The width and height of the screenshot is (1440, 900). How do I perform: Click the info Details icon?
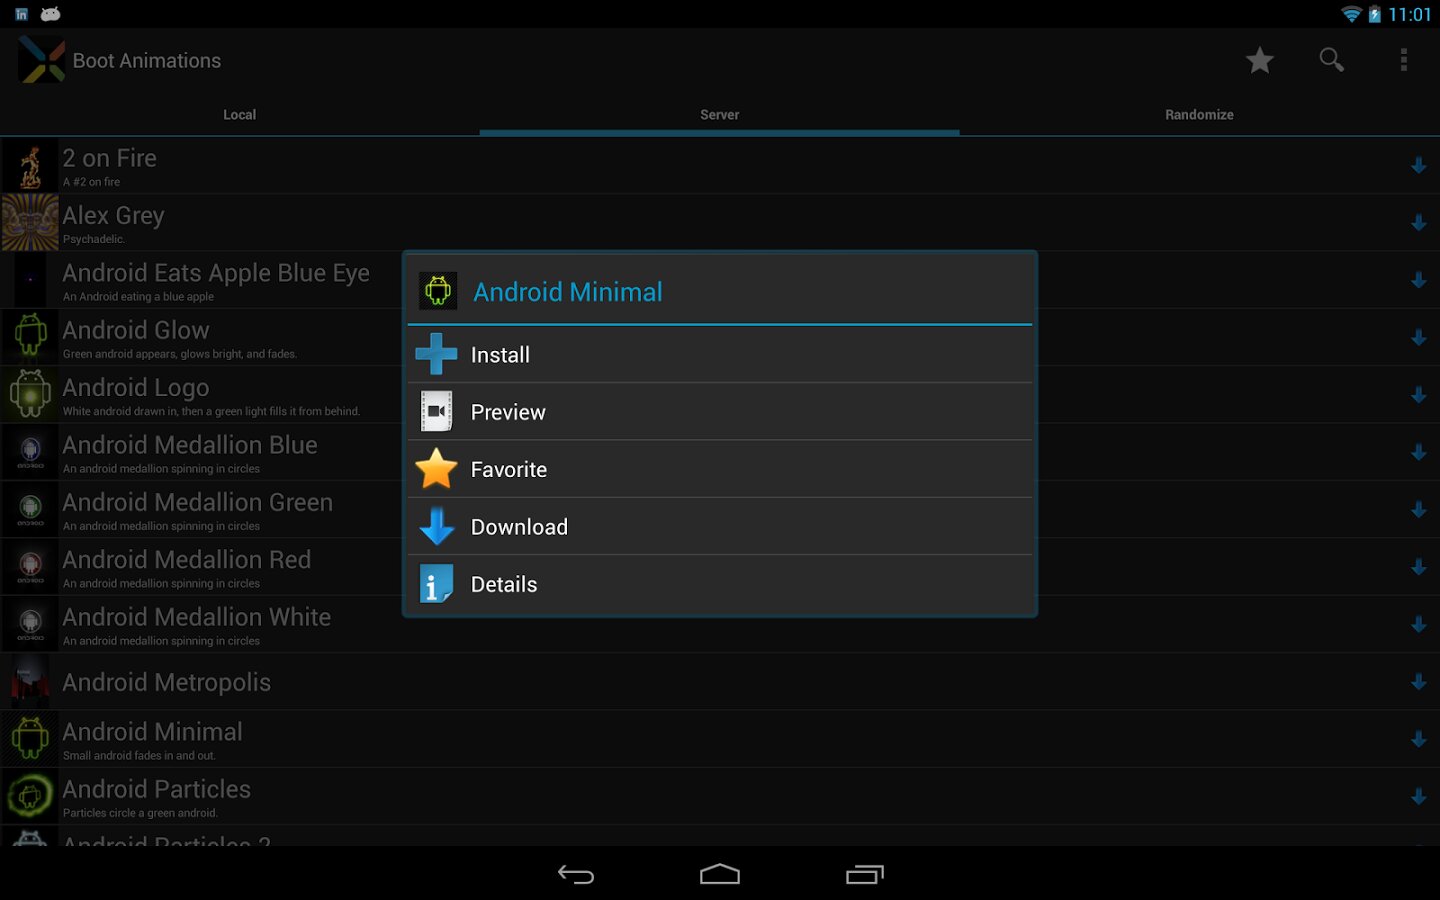(436, 583)
